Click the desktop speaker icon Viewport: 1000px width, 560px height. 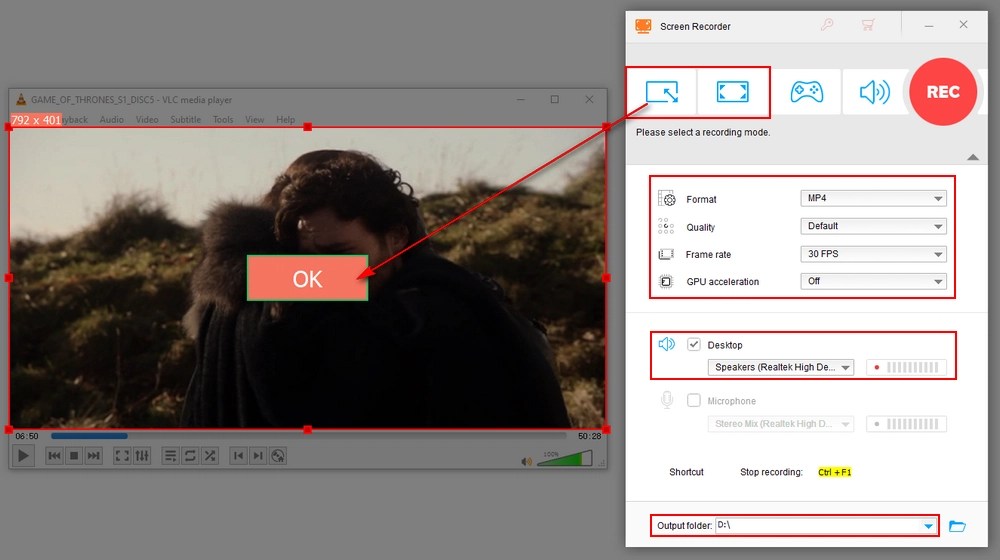pos(666,344)
